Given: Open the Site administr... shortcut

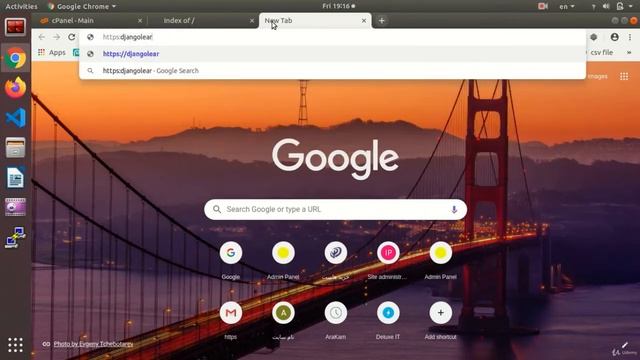Looking at the screenshot, I should coord(388,260).
